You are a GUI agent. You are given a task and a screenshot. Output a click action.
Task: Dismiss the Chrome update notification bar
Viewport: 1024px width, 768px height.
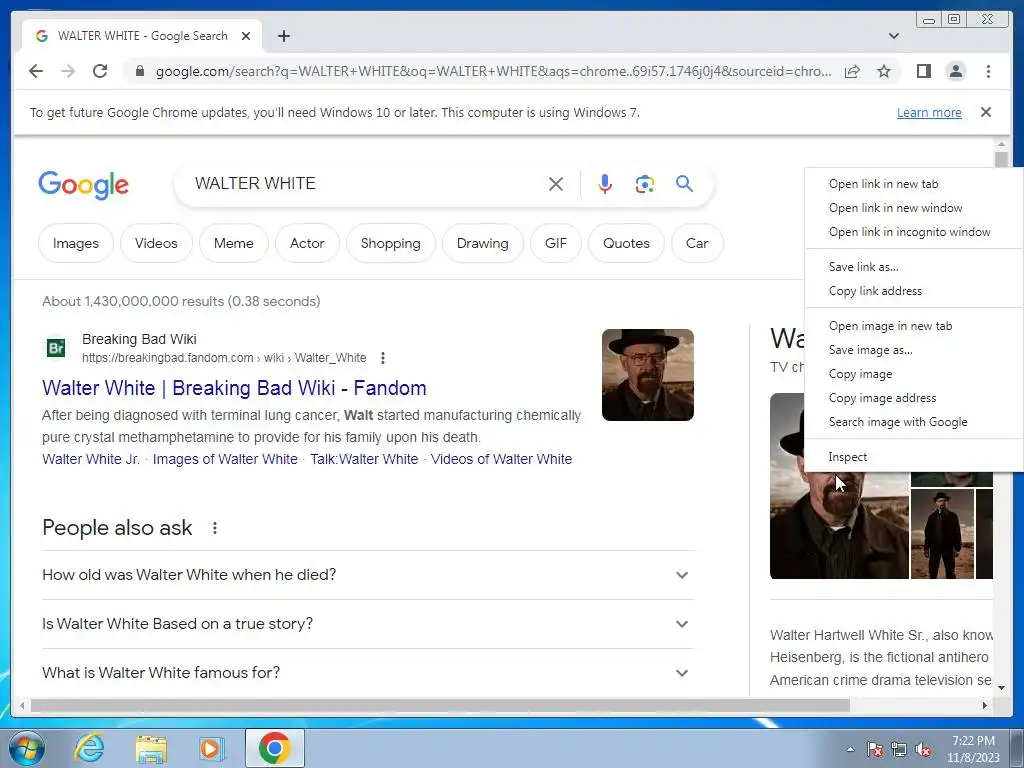[986, 112]
